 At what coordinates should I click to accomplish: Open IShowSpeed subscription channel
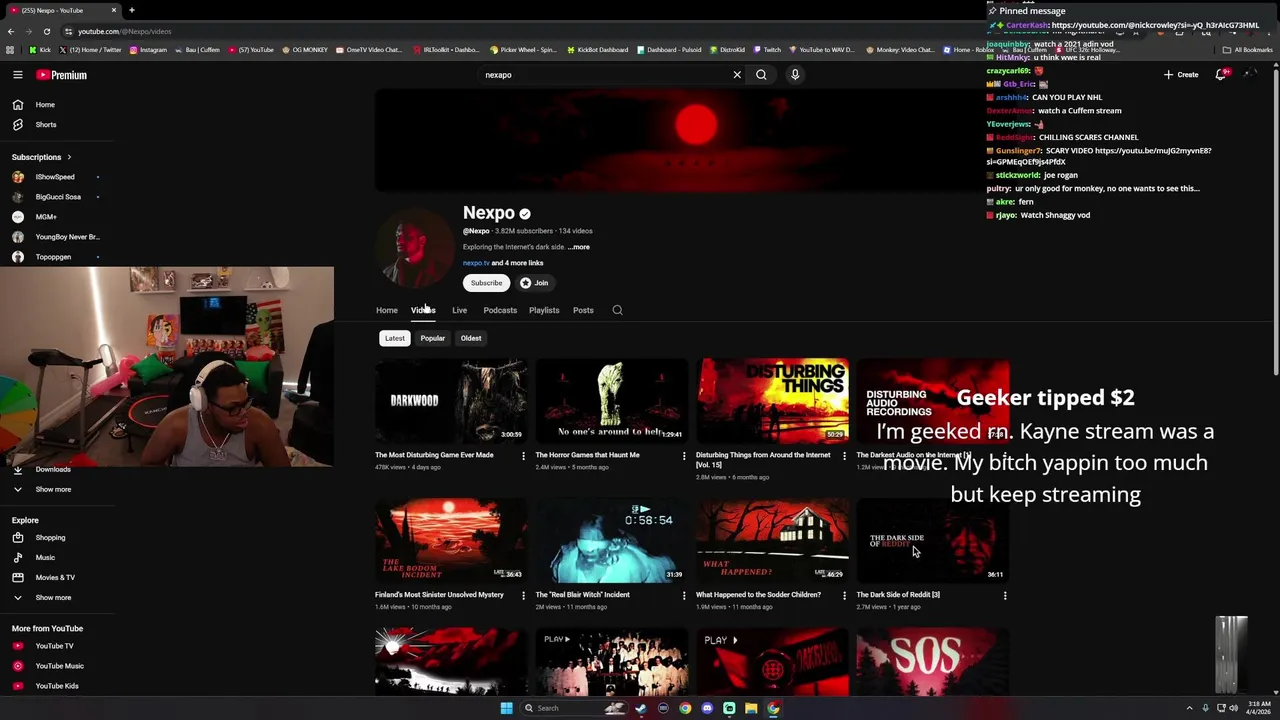tap(56, 177)
